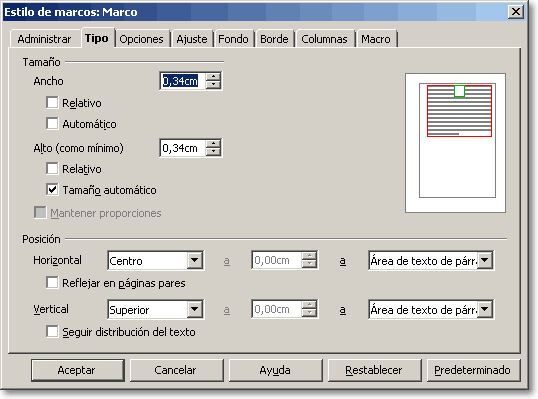This screenshot has height=399, width=538.
Task: Open the Columnas tab
Action: click(x=324, y=39)
